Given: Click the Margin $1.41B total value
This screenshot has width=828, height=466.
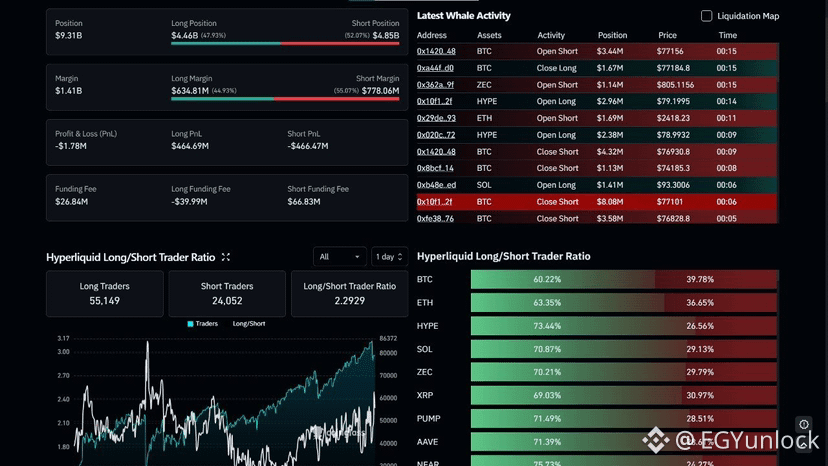Looking at the screenshot, I should 69,91.
